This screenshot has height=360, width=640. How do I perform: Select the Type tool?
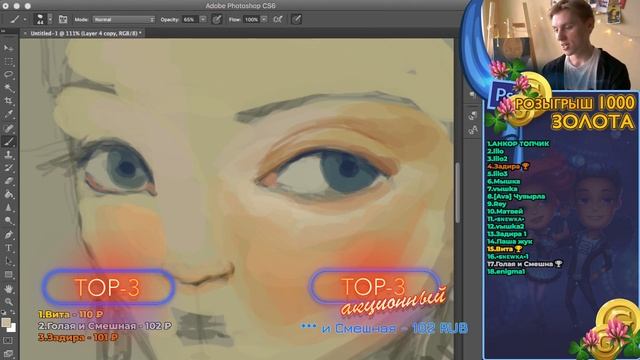point(9,248)
